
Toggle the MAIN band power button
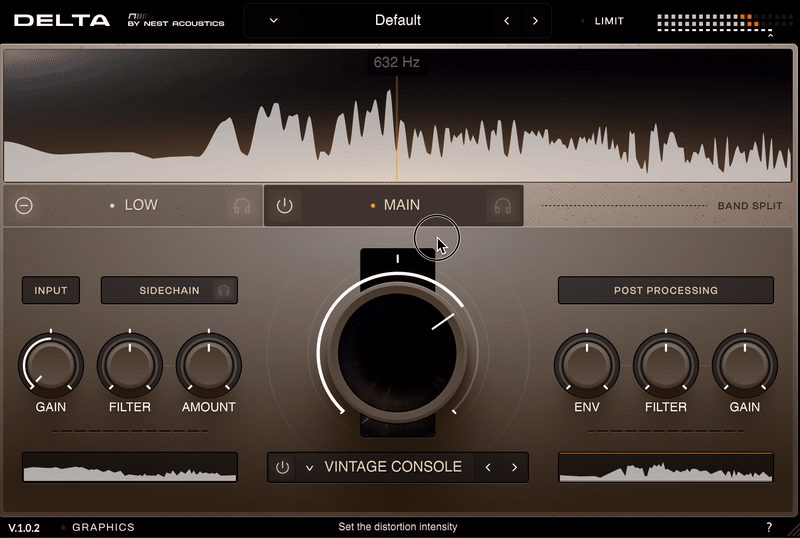(285, 206)
